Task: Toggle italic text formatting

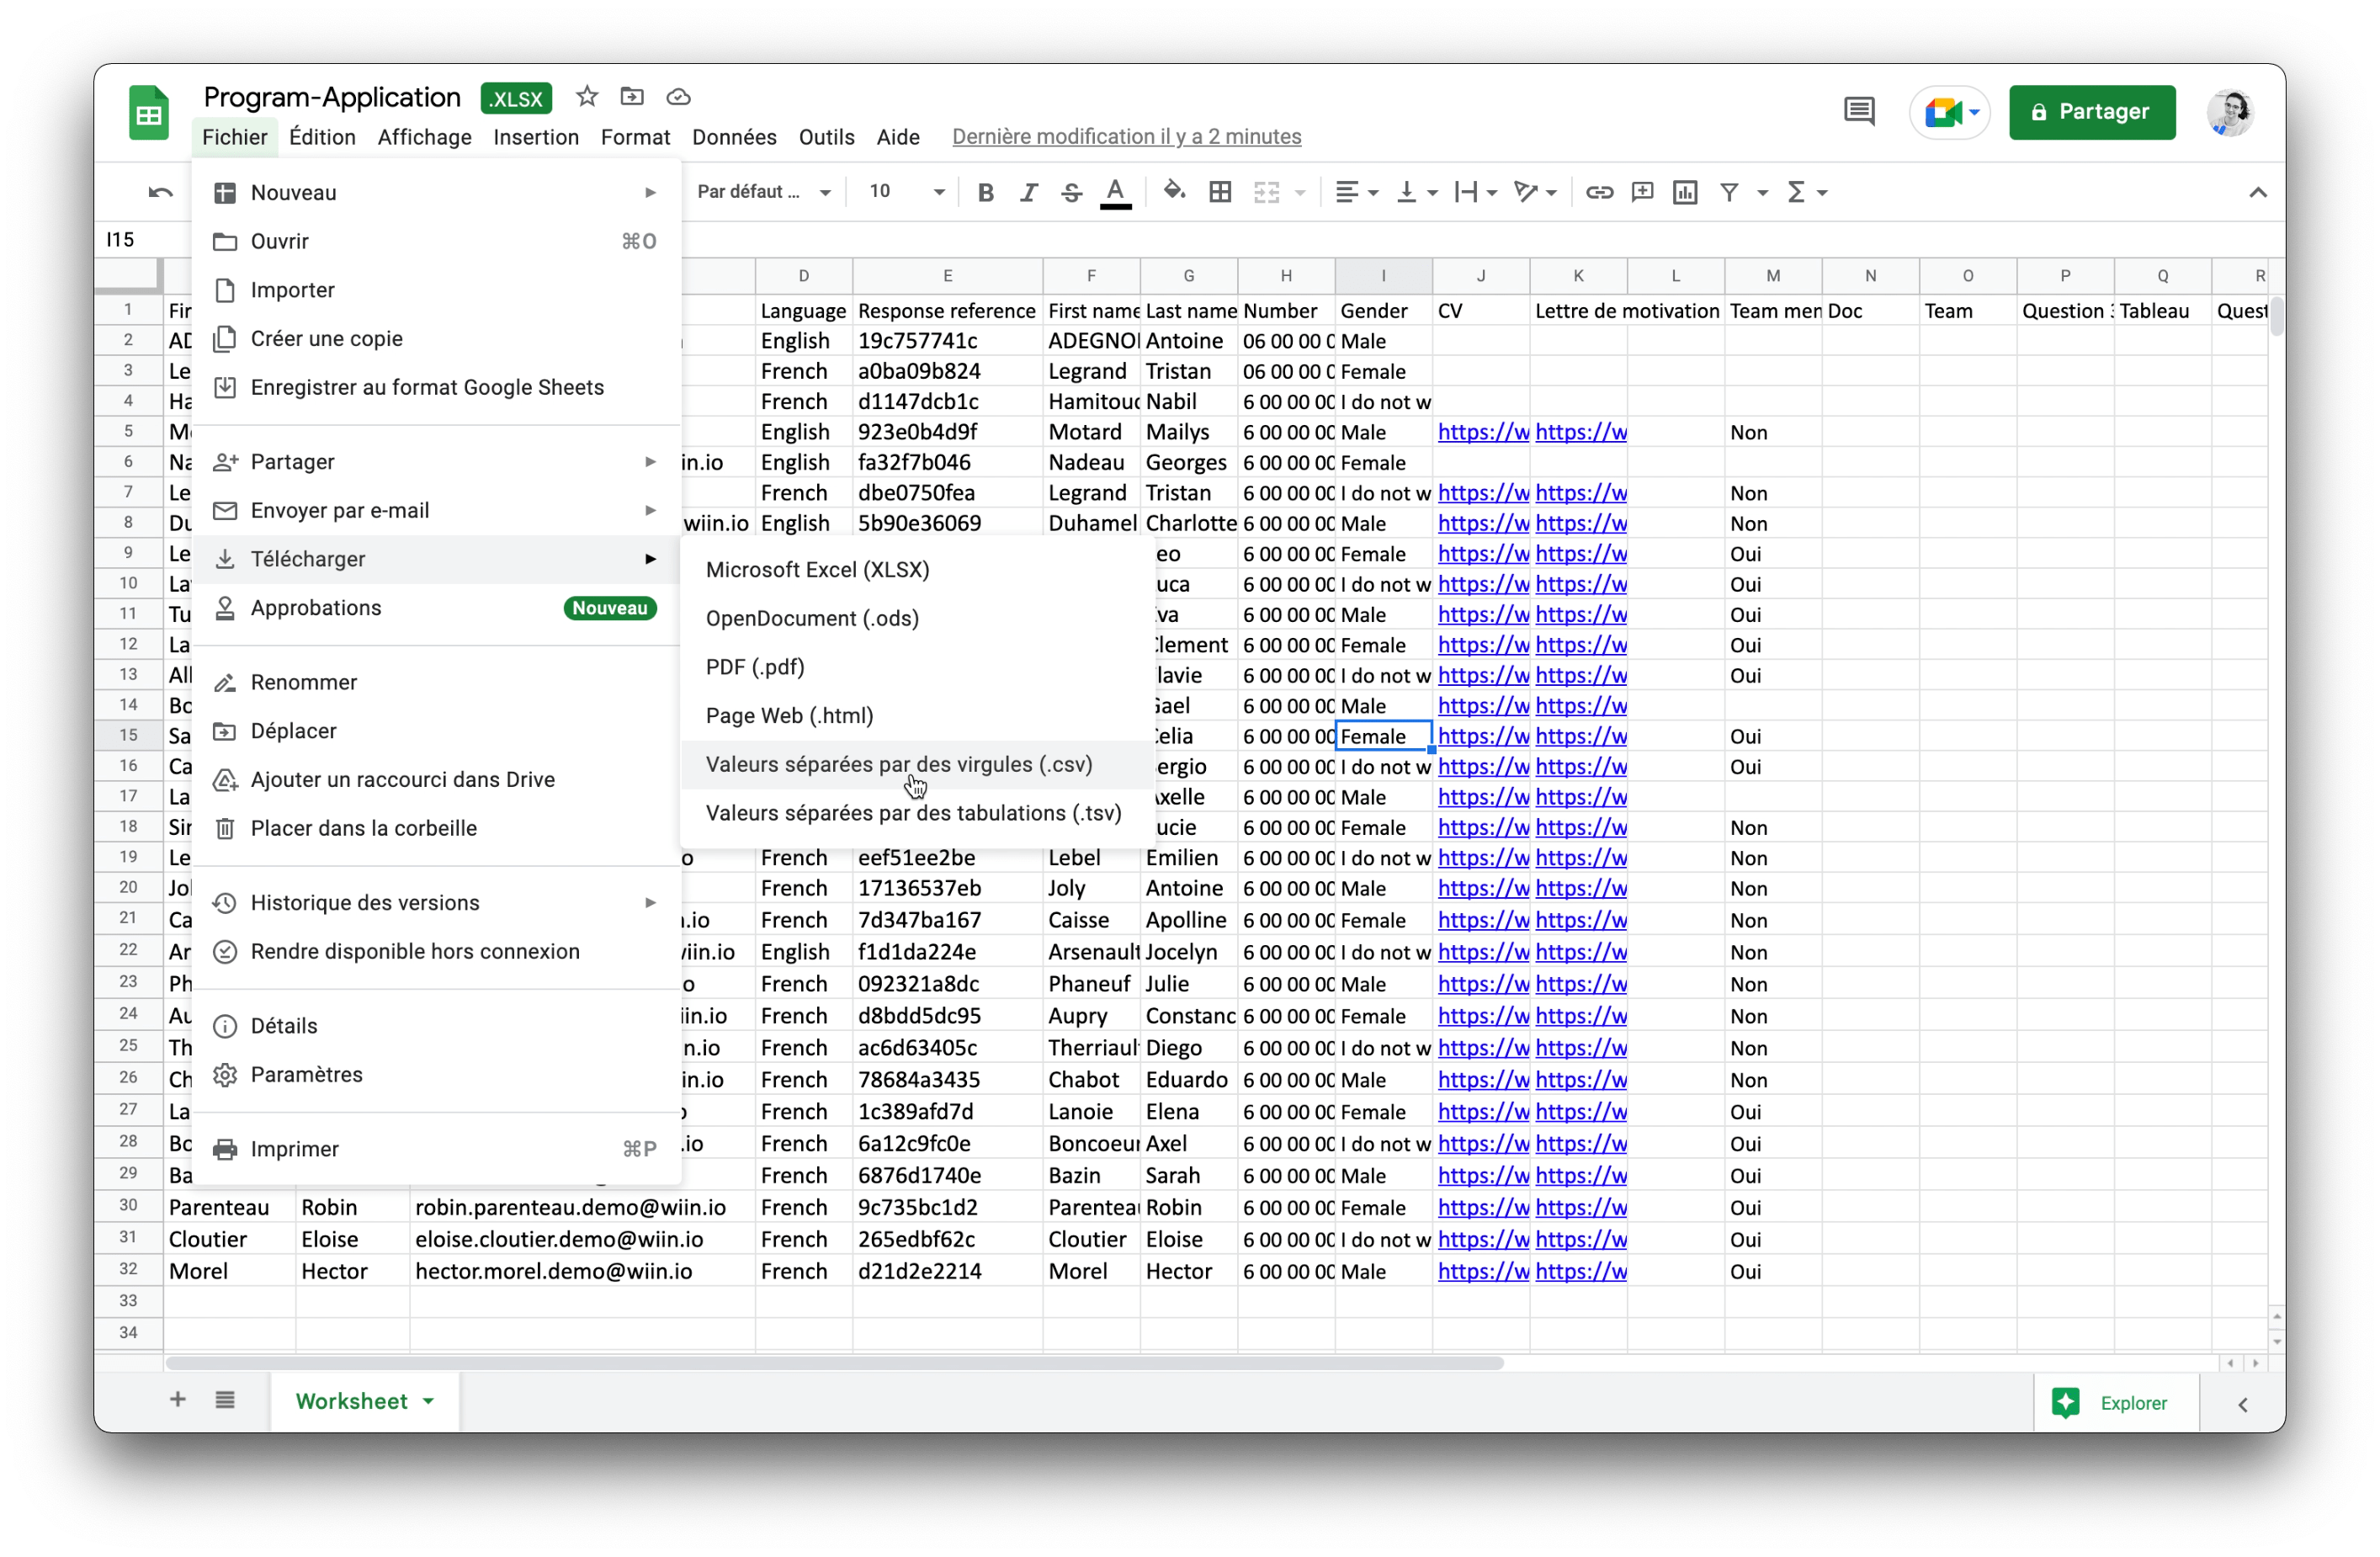Action: (1028, 192)
